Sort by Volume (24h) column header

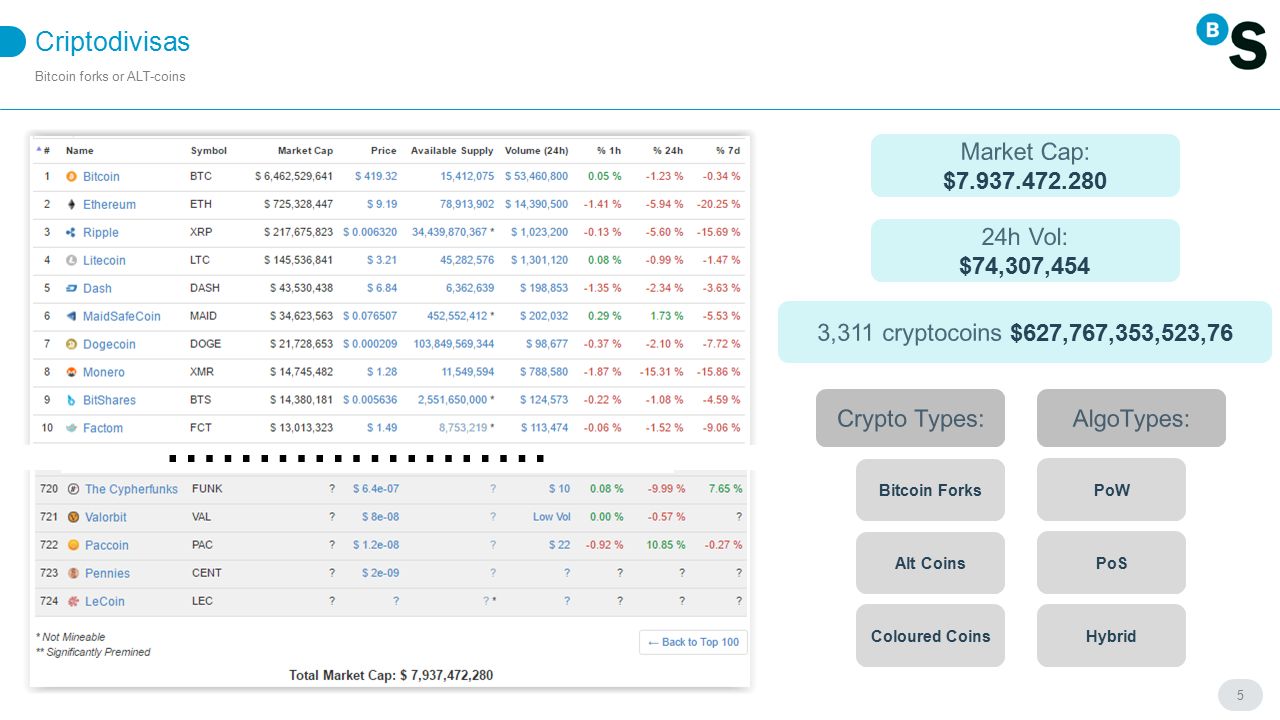coord(536,150)
